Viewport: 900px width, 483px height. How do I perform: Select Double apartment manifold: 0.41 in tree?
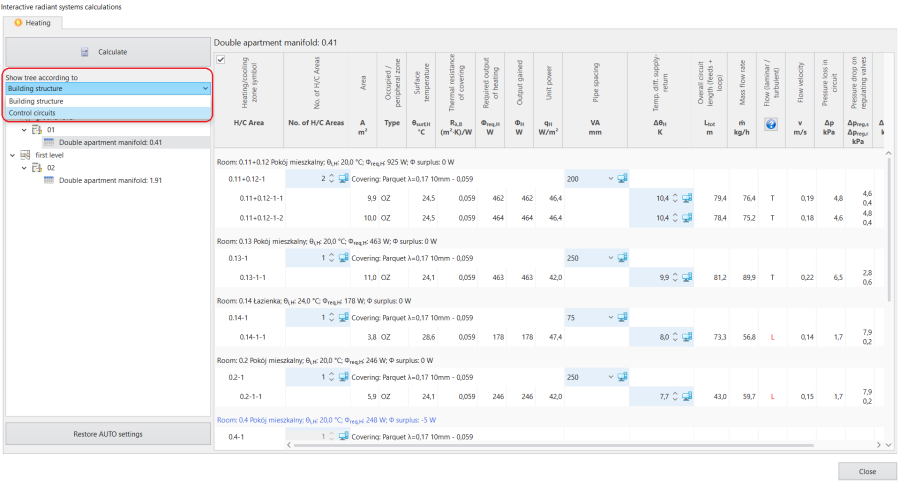pos(110,142)
